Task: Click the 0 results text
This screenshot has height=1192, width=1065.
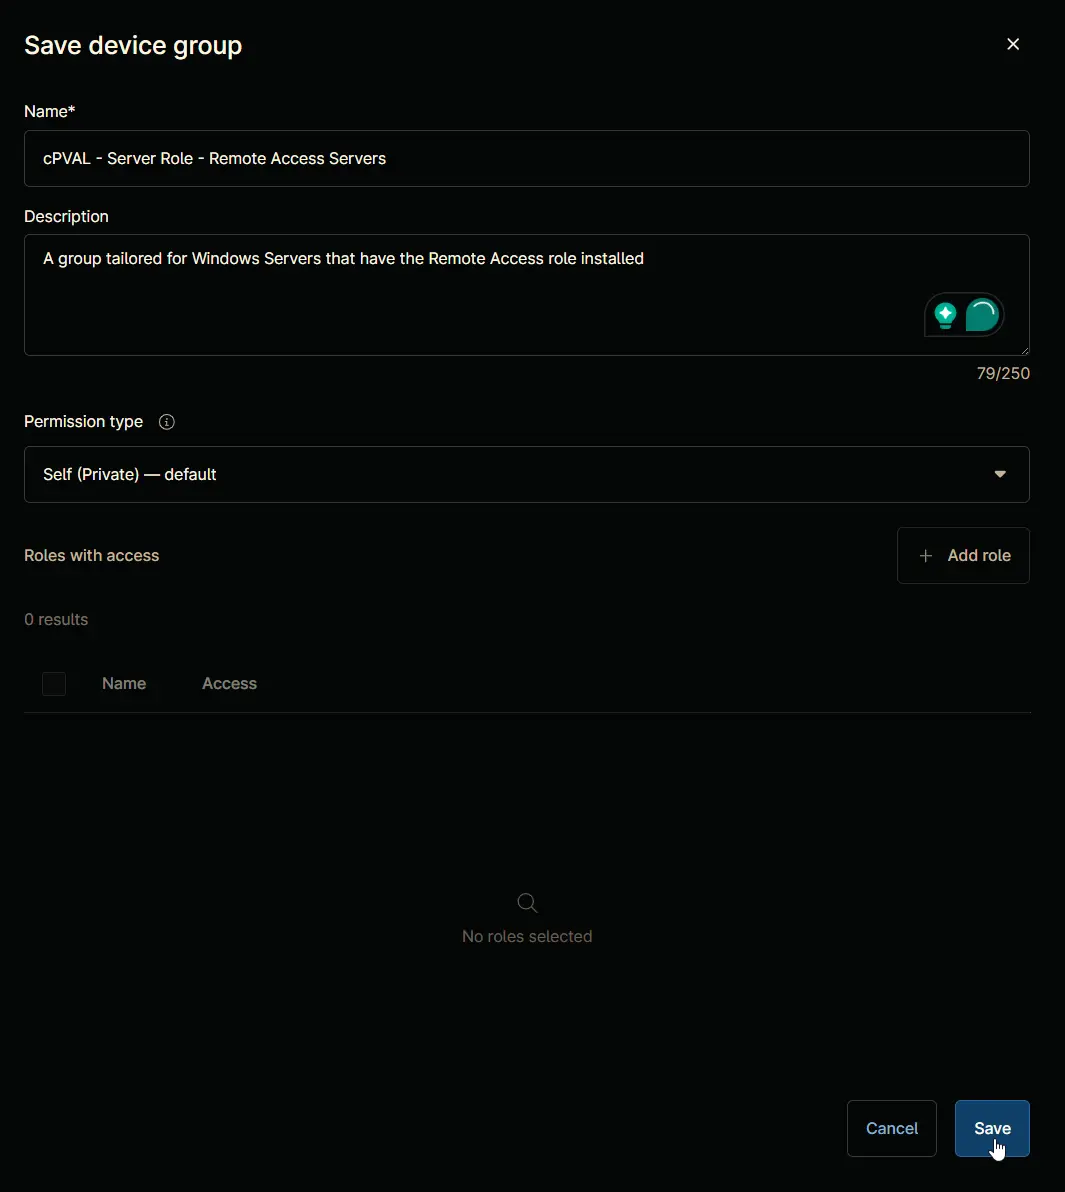Action: pos(56,620)
